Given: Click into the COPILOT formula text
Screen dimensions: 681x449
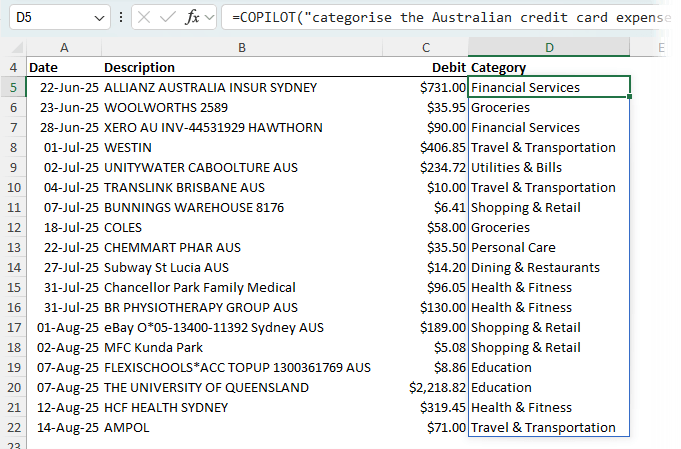Looking at the screenshot, I should [x=451, y=17].
